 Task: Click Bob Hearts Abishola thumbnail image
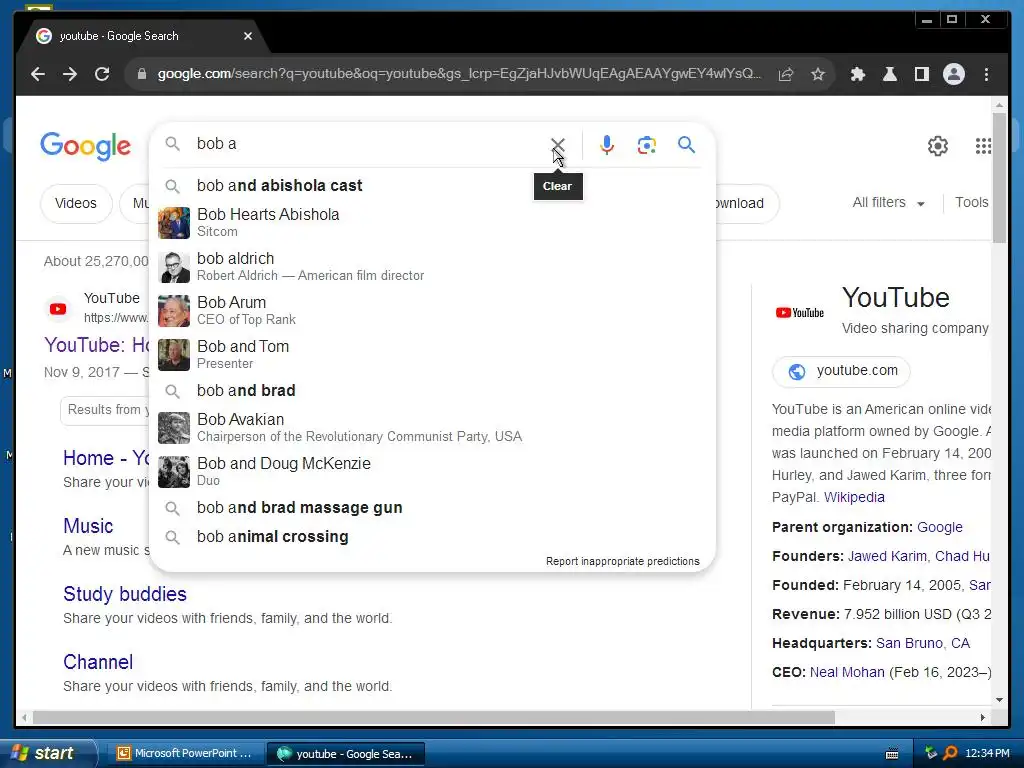point(174,223)
